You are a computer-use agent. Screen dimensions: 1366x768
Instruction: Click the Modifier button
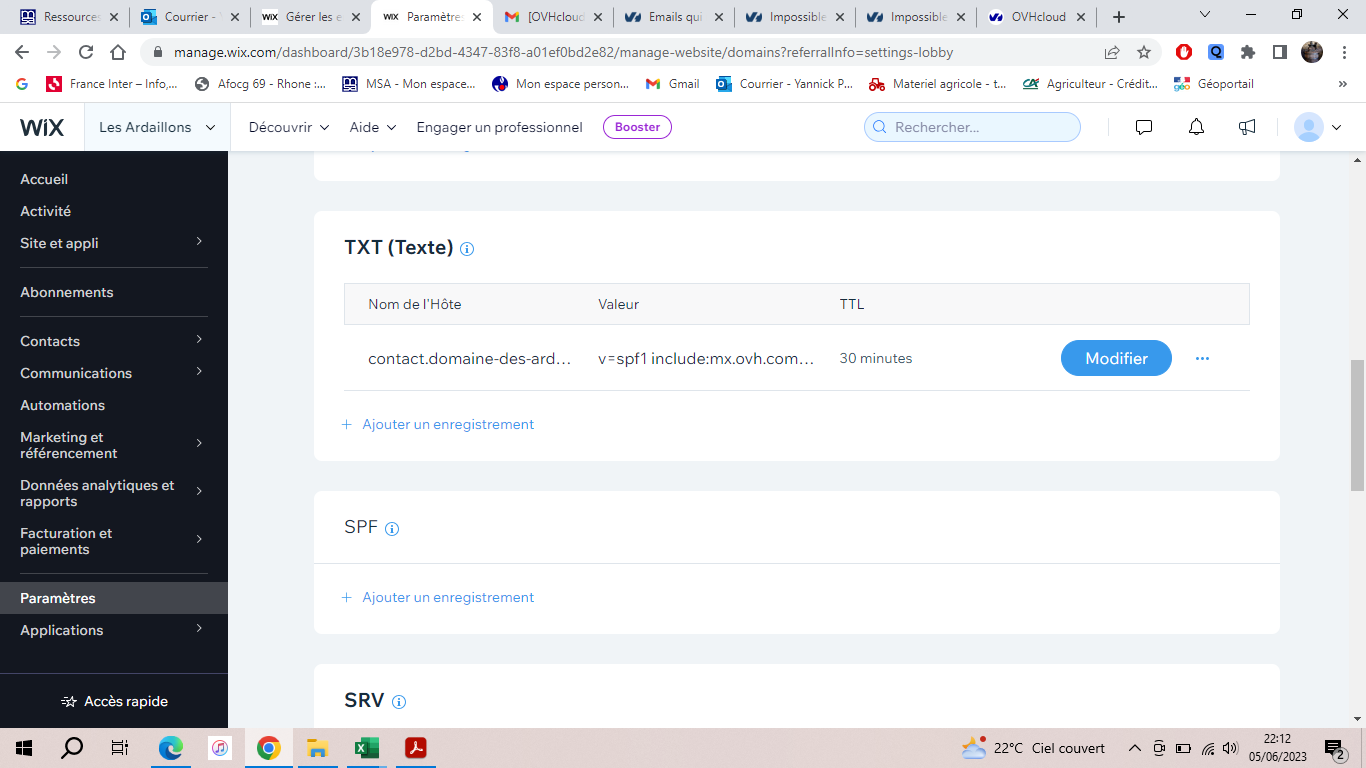1116,358
